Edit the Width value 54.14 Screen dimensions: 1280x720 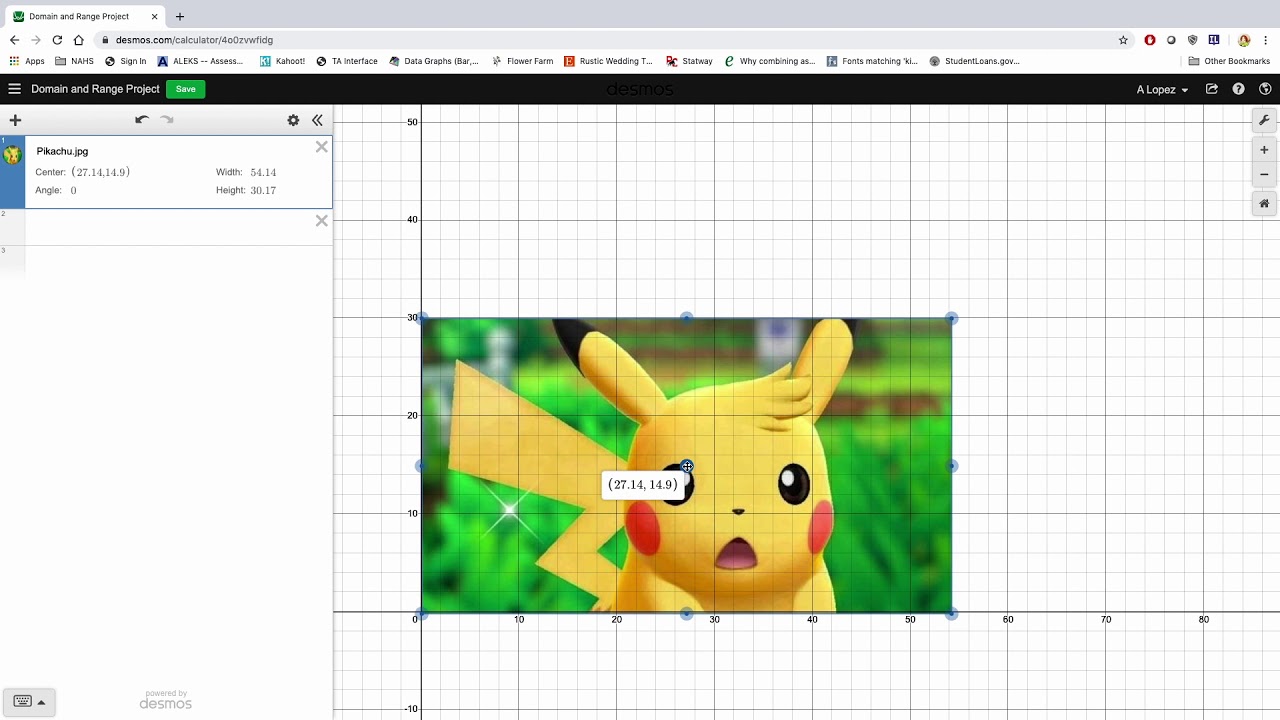263,172
